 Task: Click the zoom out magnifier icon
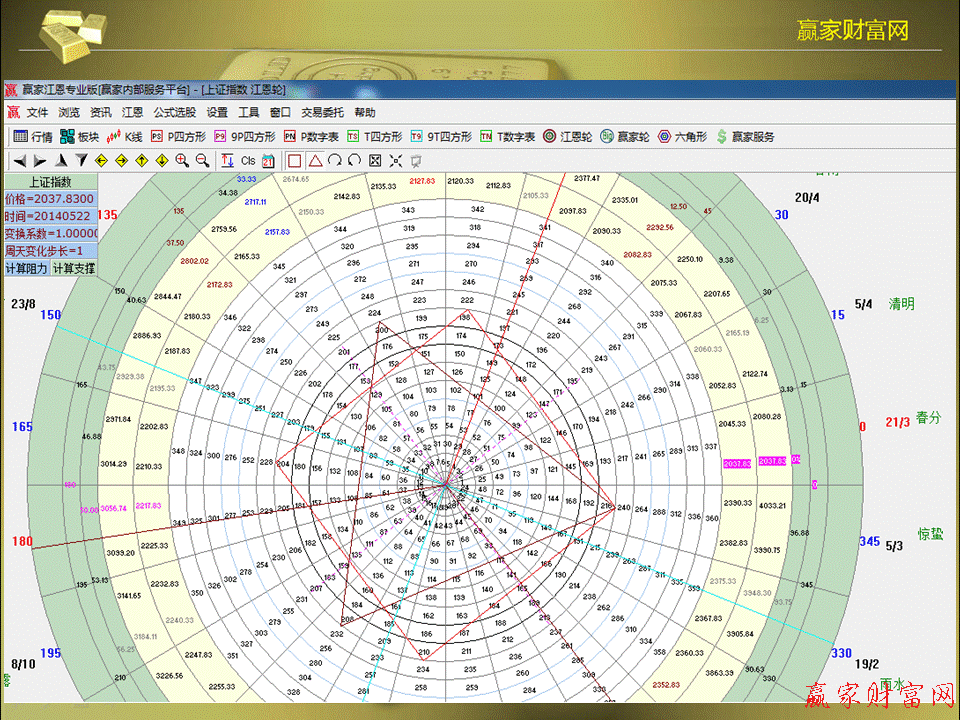point(202,161)
